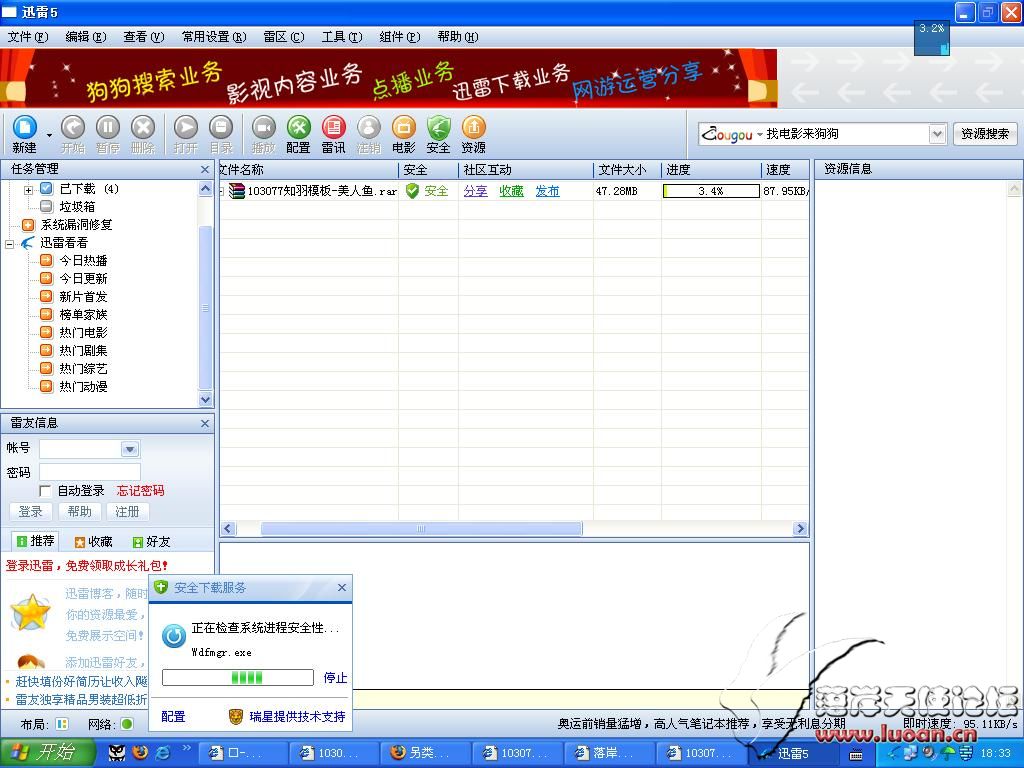This screenshot has width=1024, height=768.
Task: Click the 资源搜索 search button
Action: tap(985, 134)
